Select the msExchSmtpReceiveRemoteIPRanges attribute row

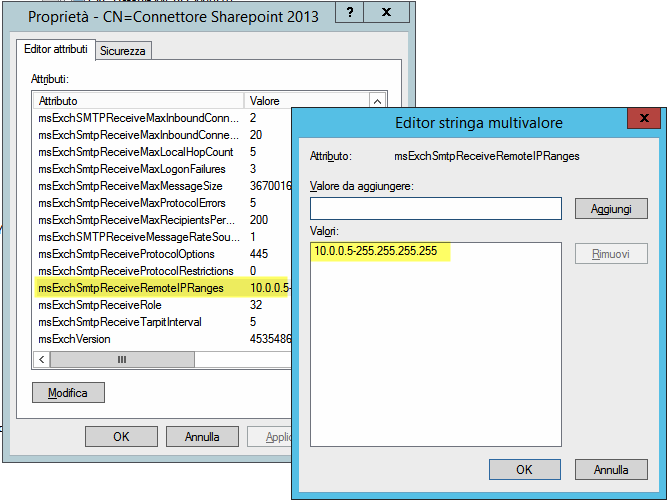(162, 288)
